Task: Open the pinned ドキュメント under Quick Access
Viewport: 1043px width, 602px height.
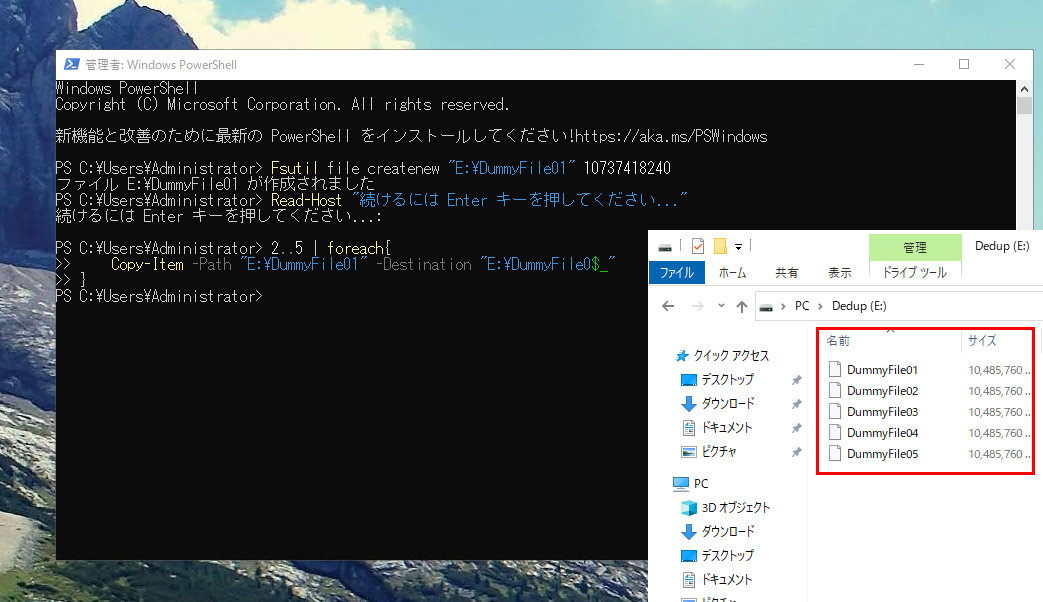Action: pos(726,428)
